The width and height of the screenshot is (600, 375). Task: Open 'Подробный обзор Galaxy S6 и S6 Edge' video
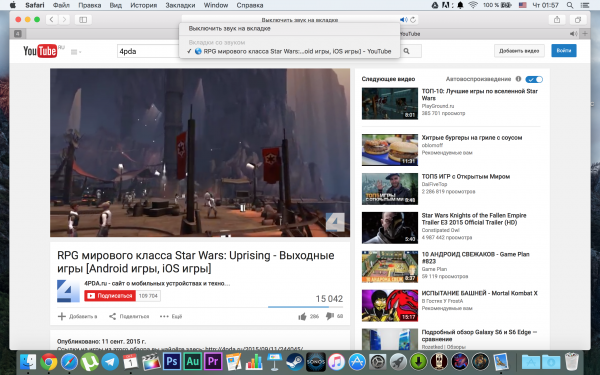(479, 336)
